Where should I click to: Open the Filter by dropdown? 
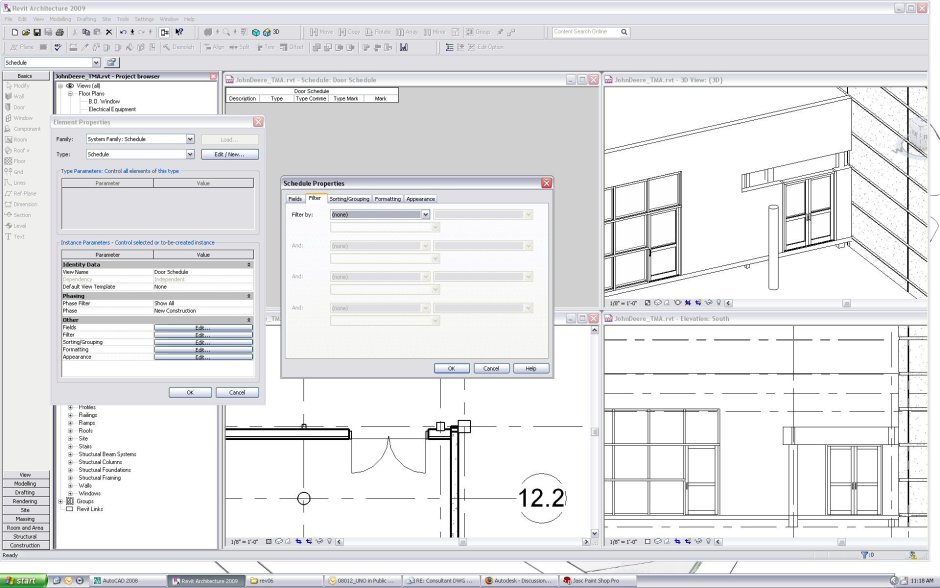(x=425, y=214)
